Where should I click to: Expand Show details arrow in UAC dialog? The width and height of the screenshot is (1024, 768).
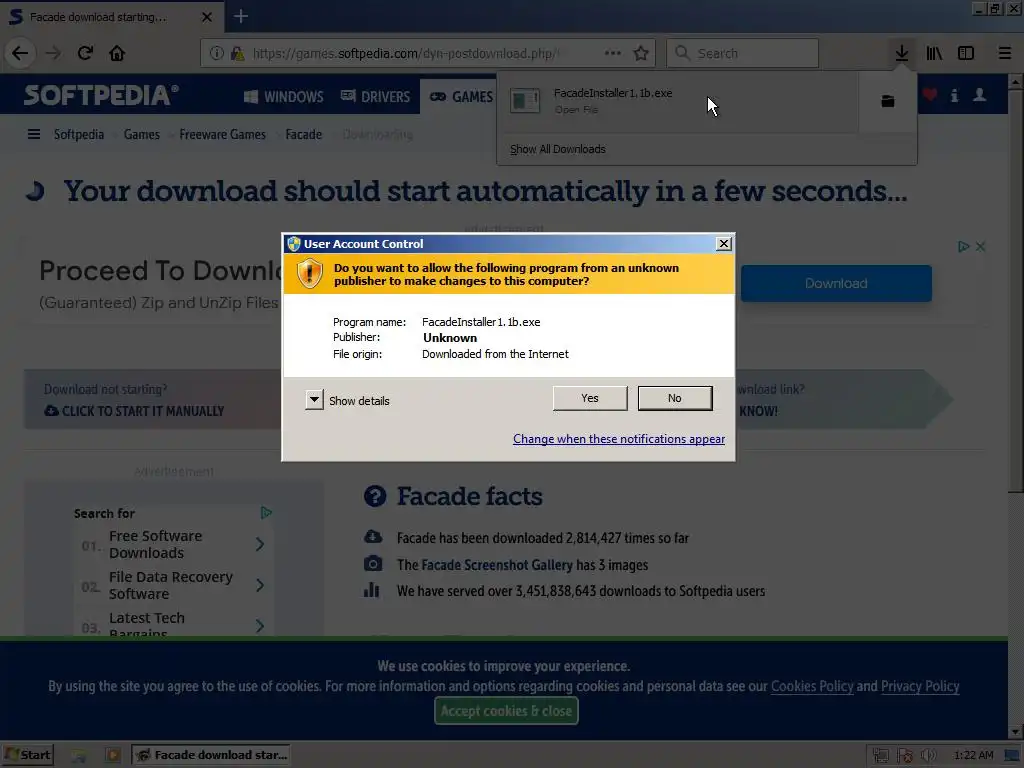pos(314,400)
